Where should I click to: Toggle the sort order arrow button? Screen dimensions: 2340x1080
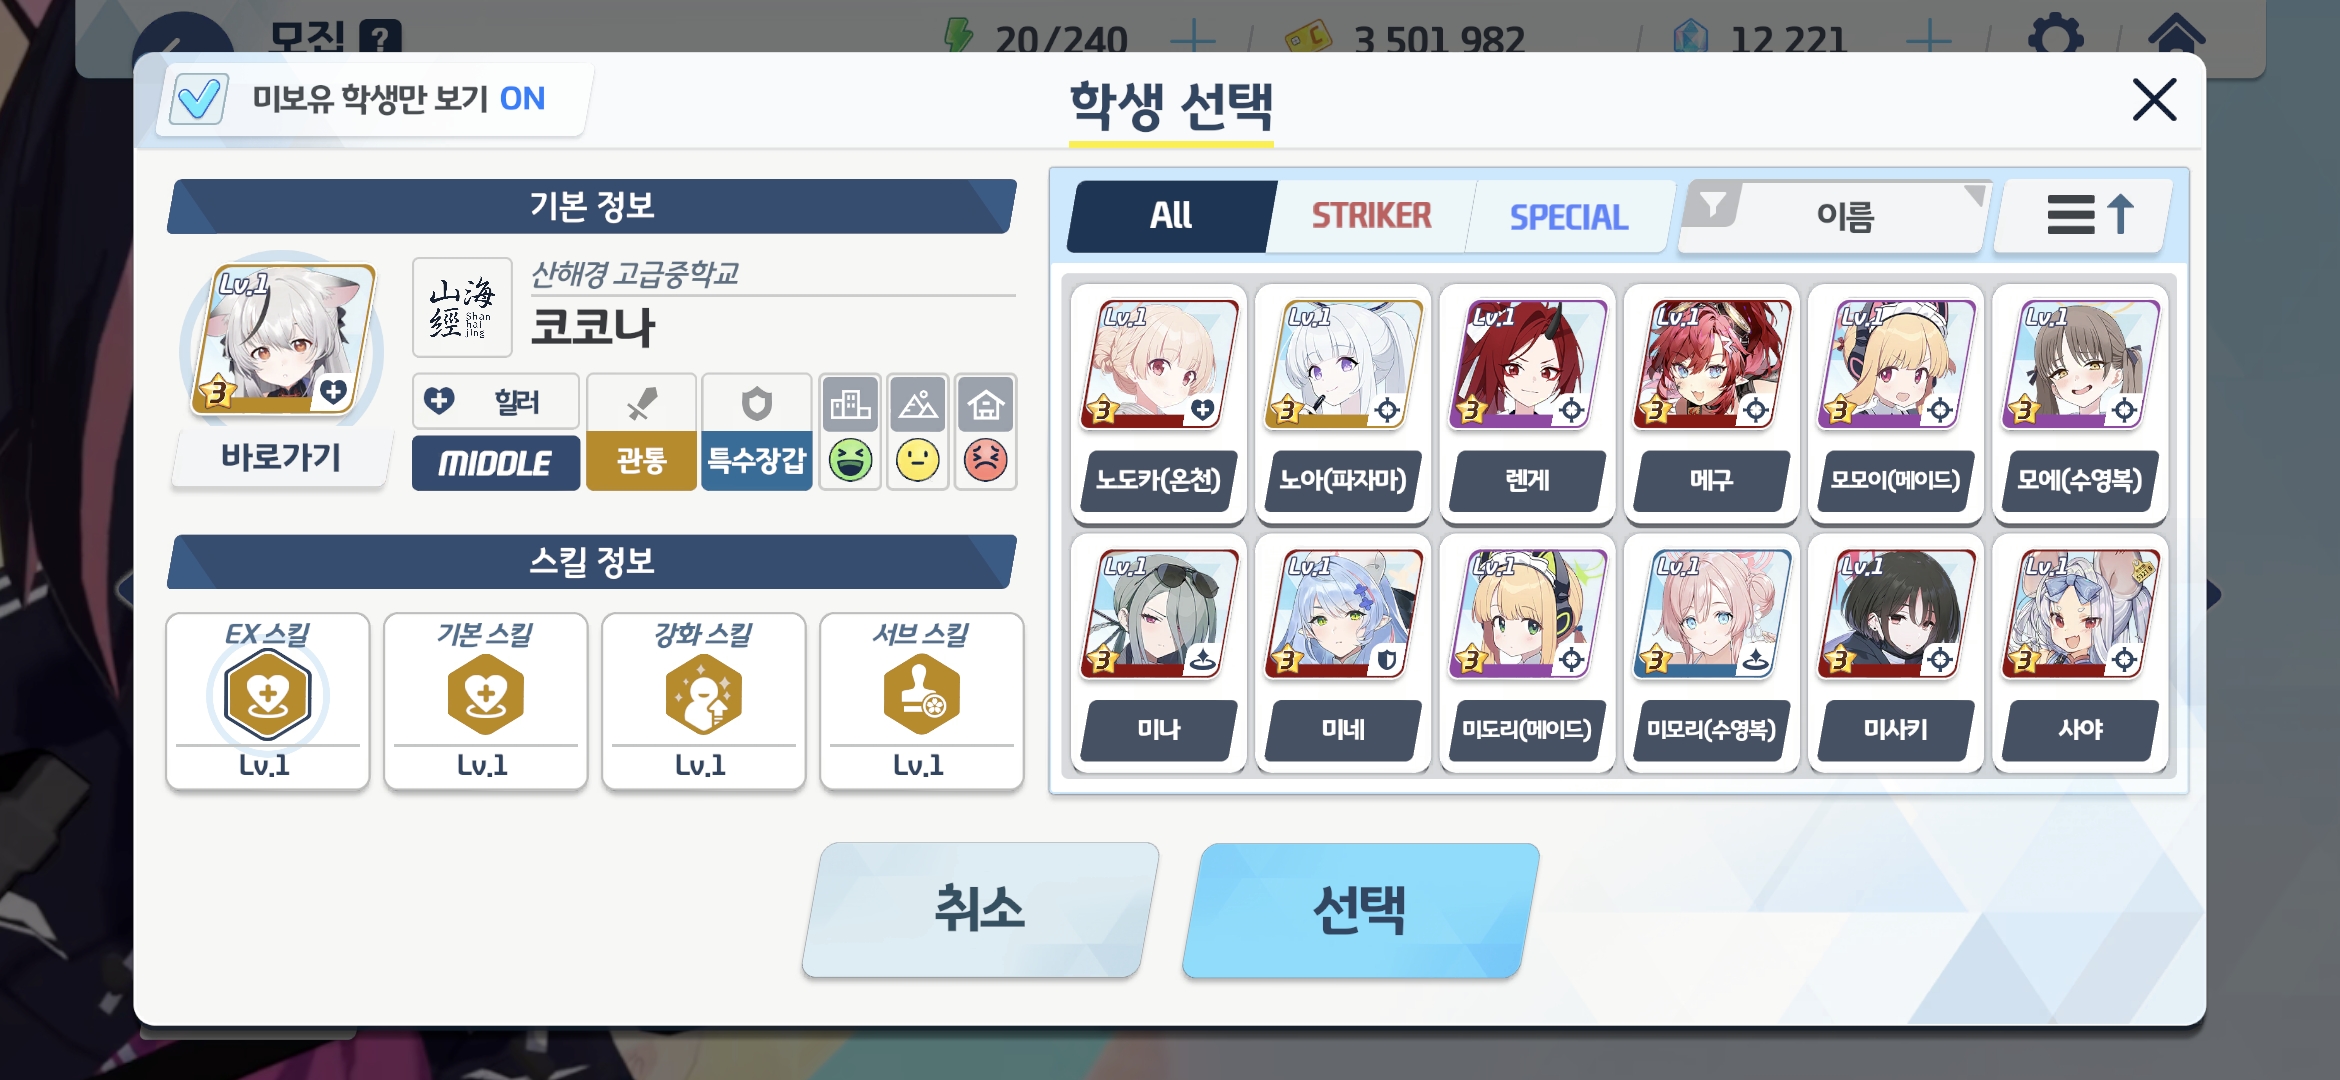[2084, 215]
